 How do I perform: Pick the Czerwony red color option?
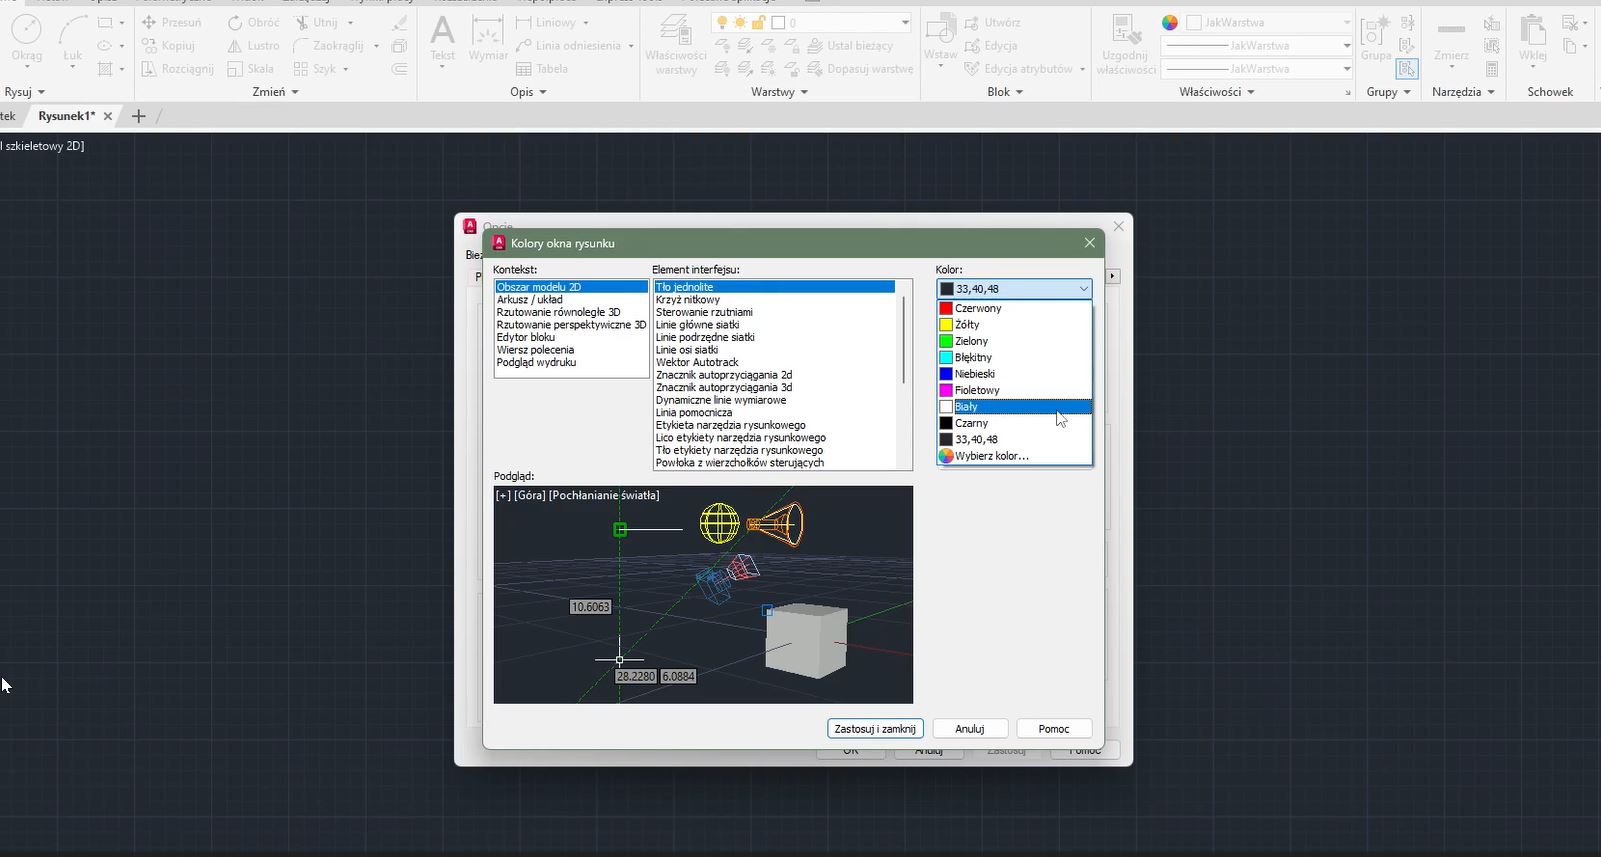[x=977, y=309]
